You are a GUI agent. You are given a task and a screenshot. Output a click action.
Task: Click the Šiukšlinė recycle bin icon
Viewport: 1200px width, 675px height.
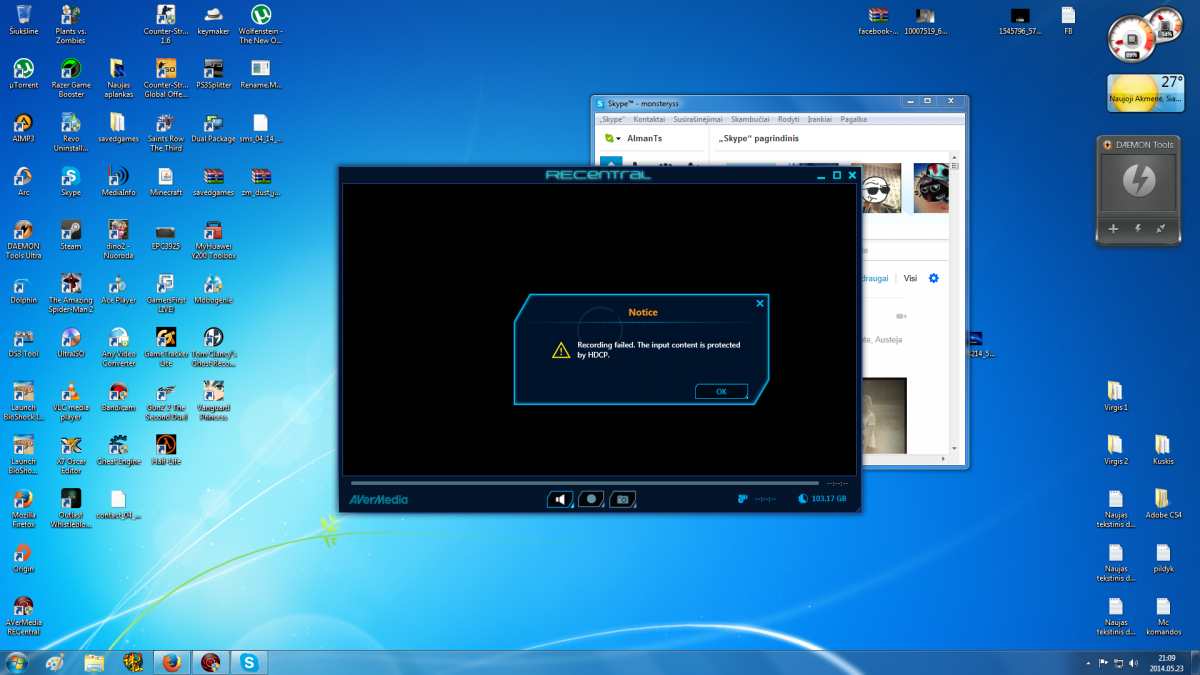[22, 21]
